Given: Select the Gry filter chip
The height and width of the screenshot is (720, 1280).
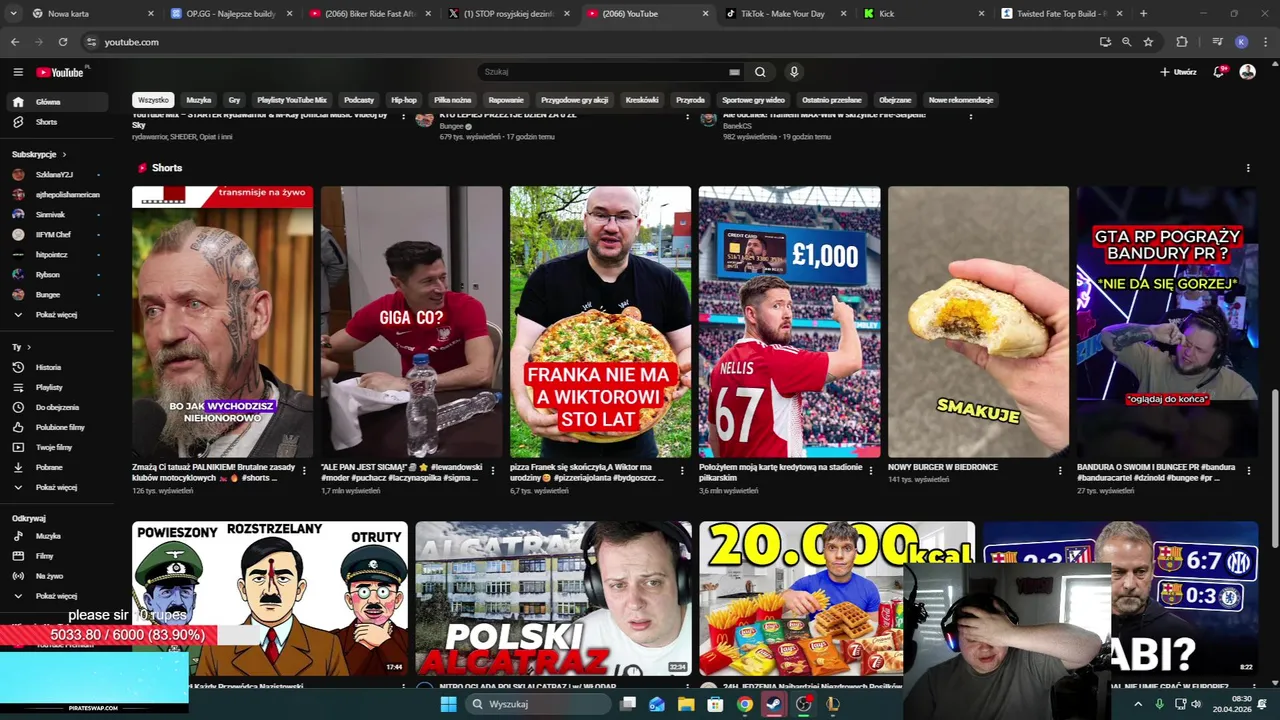Looking at the screenshot, I should coord(234,100).
